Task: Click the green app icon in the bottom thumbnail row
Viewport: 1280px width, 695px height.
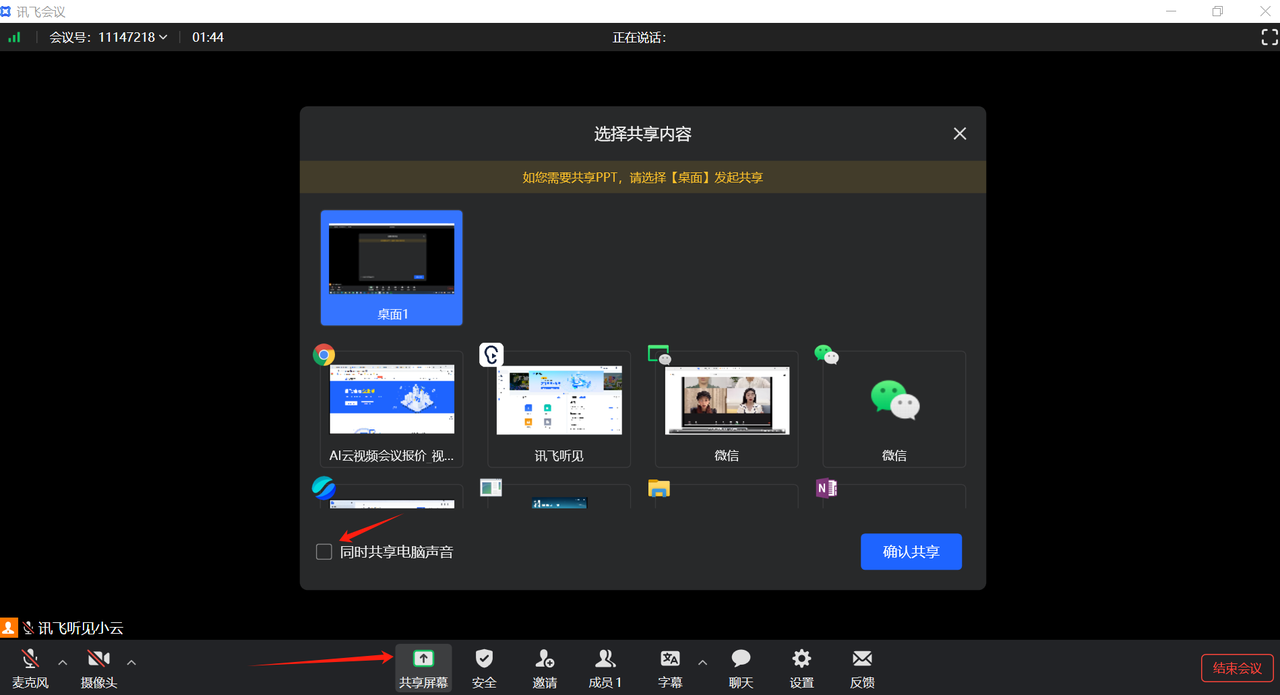Action: point(491,488)
